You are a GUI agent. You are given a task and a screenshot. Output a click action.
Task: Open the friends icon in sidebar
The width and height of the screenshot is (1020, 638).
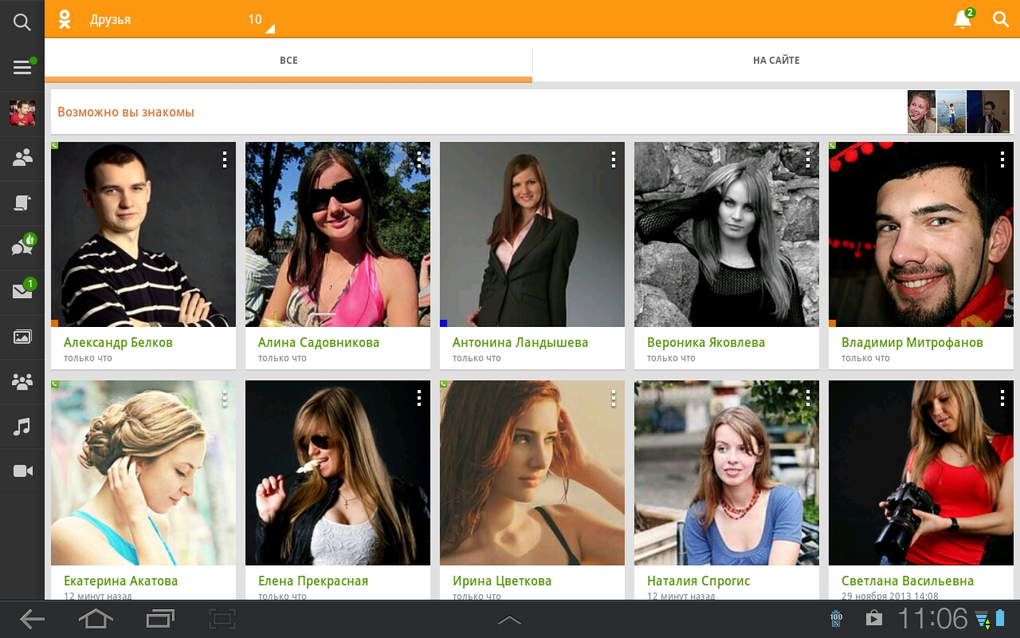(22, 157)
